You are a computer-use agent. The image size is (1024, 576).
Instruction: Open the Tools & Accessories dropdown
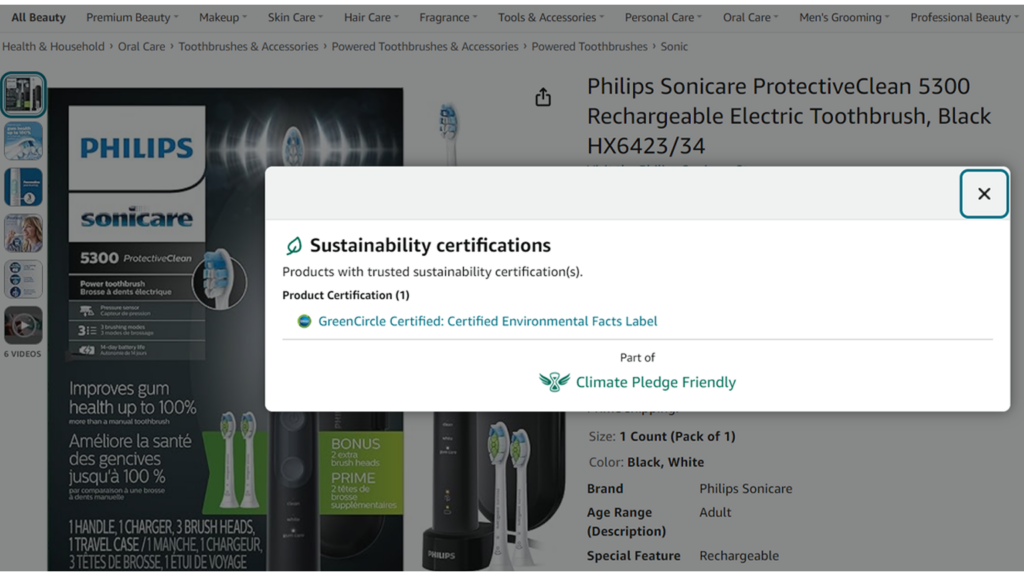[549, 16]
